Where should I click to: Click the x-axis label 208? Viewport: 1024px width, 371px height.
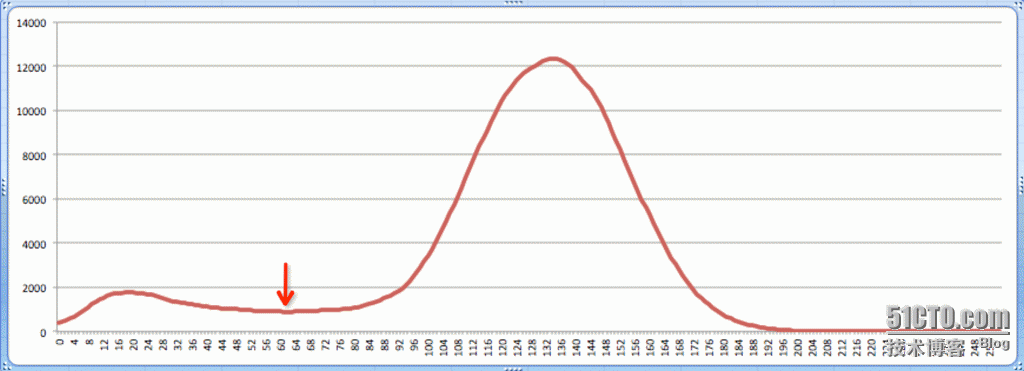(827, 346)
